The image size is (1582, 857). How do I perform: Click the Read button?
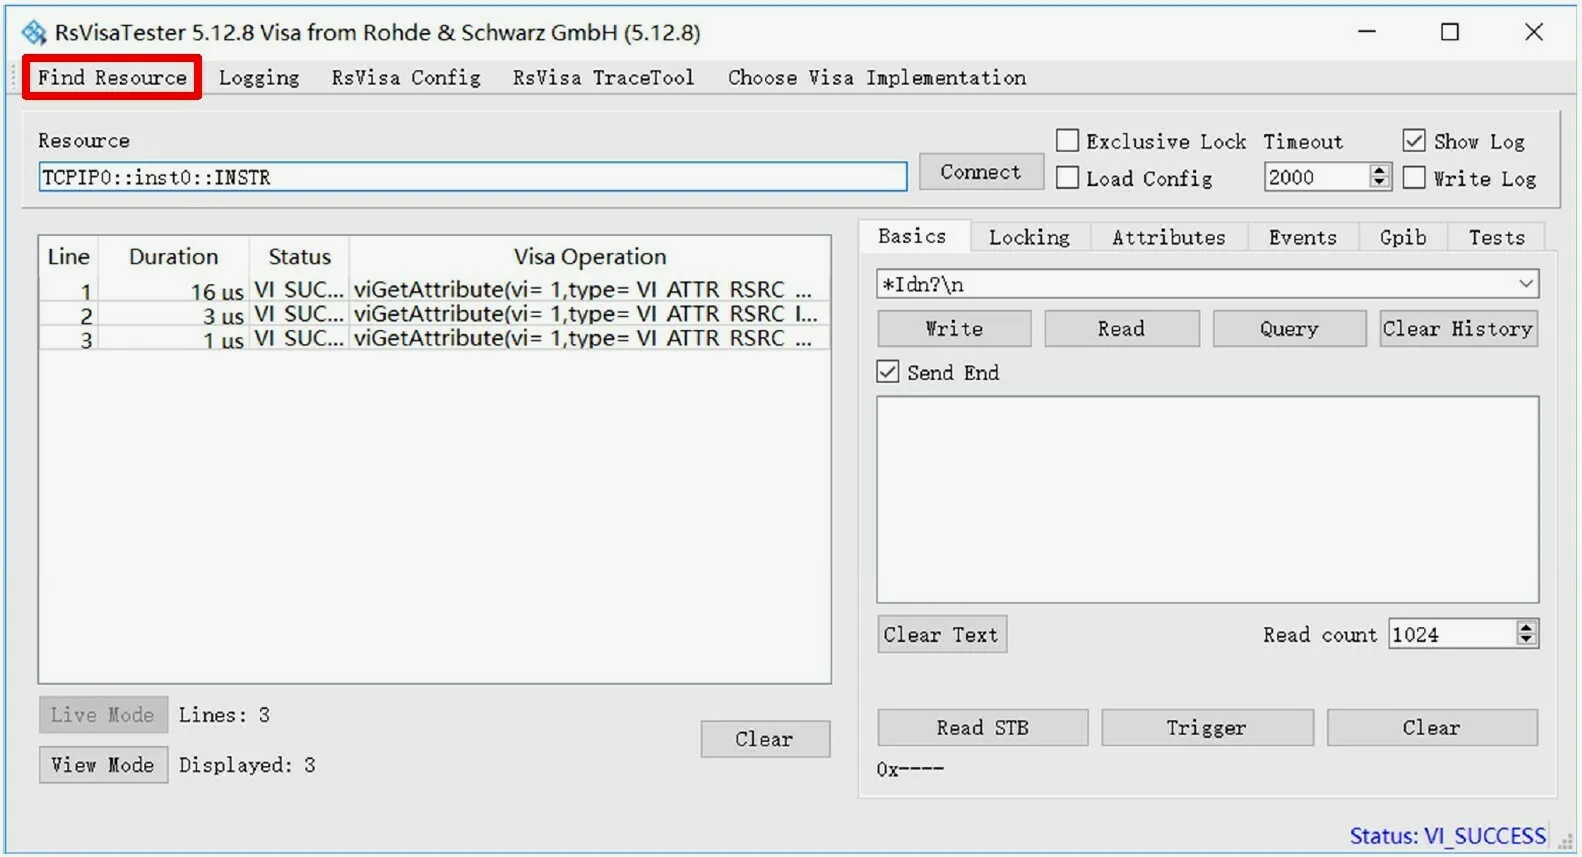click(x=1121, y=329)
